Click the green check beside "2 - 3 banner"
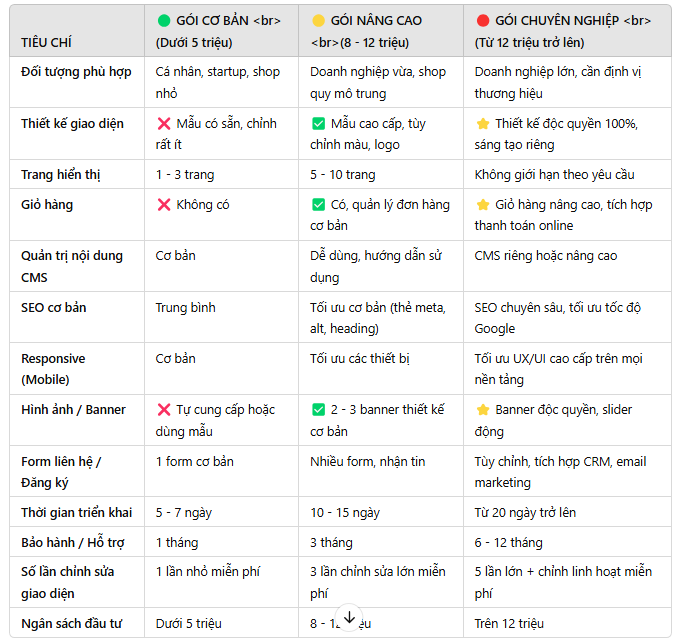The width and height of the screenshot is (677, 643). click(318, 410)
